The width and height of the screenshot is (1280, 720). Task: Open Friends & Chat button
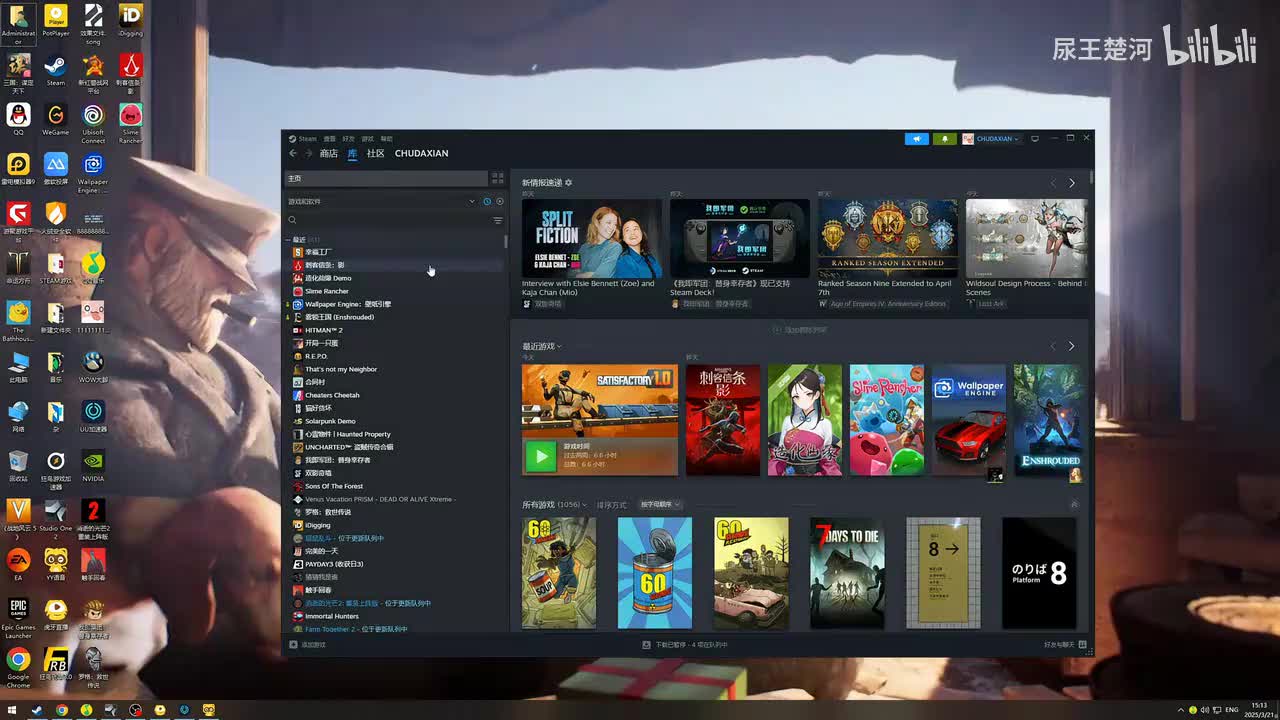[x=1065, y=645]
